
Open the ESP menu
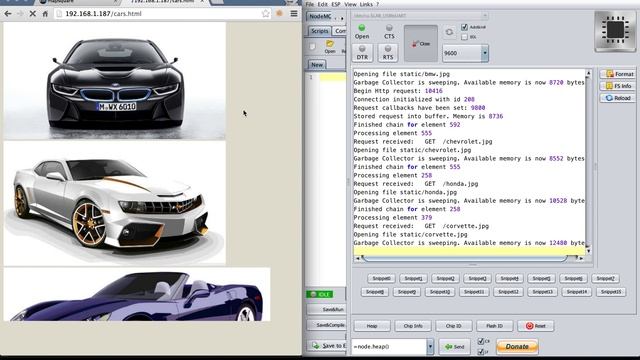(336, 4)
